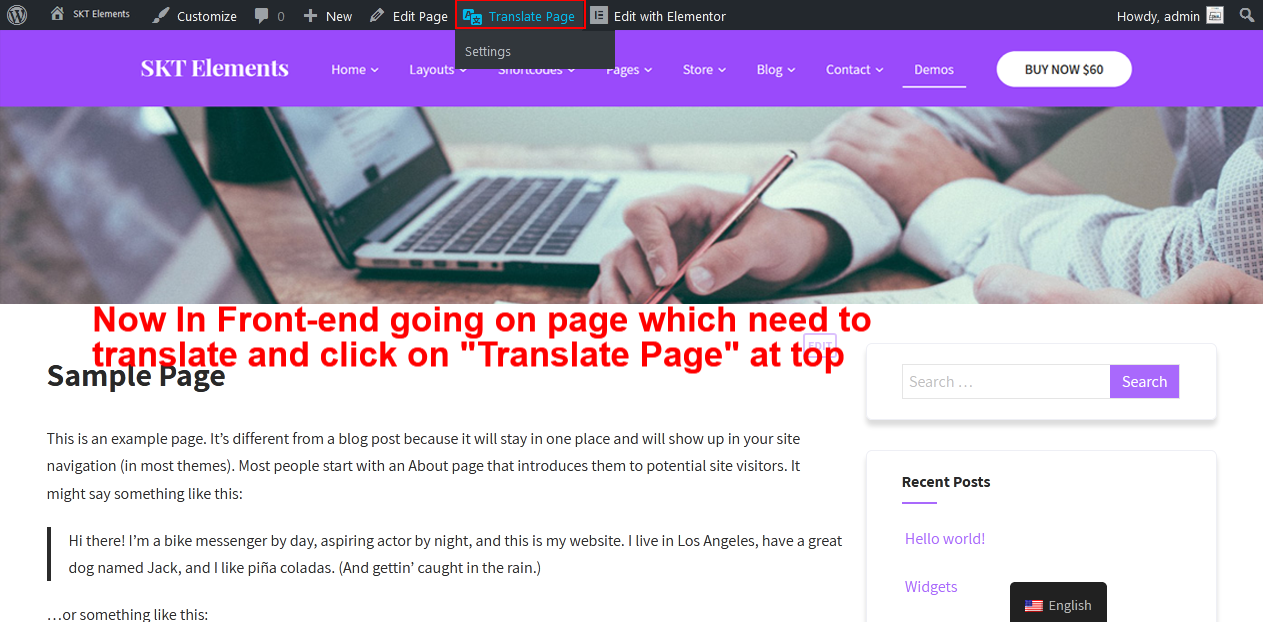Open the Demos menu item
The image size is (1263, 622).
[933, 69]
